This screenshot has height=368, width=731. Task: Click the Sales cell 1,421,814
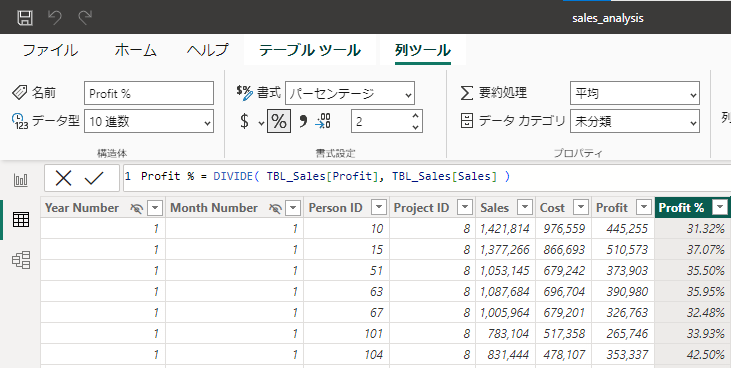[x=504, y=229]
